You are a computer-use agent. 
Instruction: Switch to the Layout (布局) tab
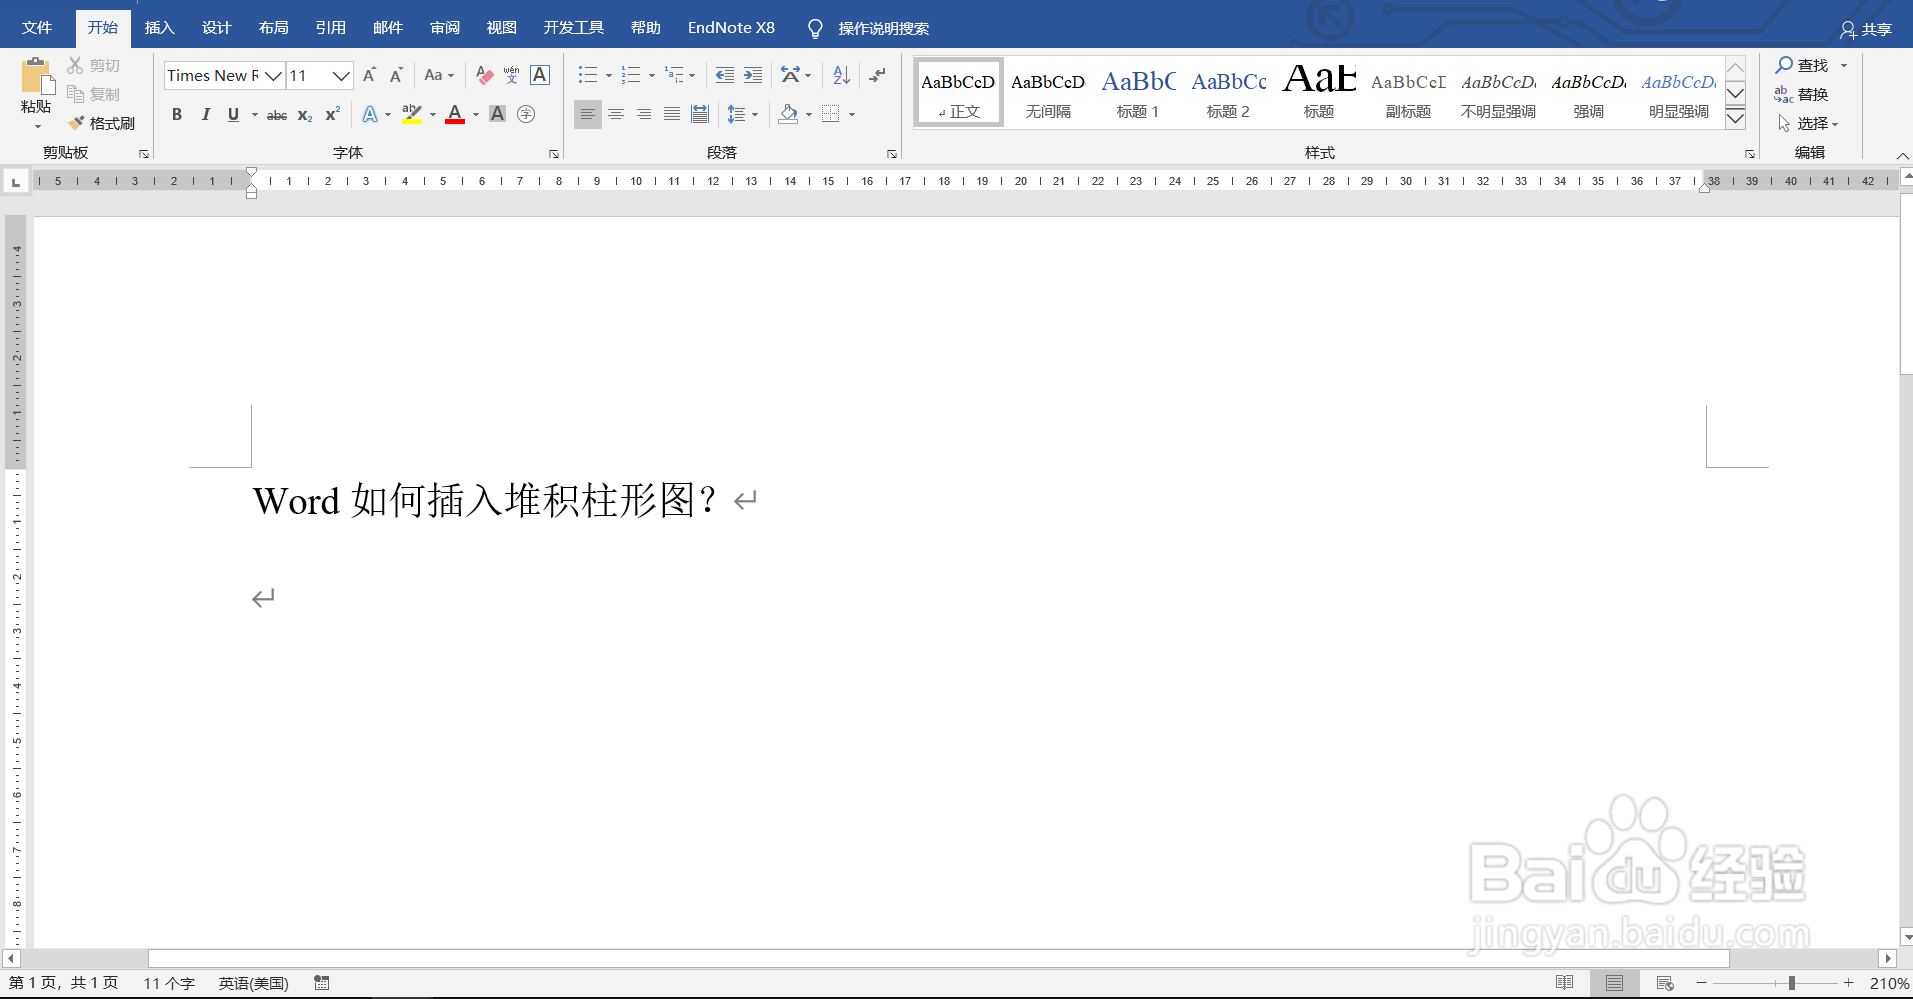pyautogui.click(x=273, y=28)
